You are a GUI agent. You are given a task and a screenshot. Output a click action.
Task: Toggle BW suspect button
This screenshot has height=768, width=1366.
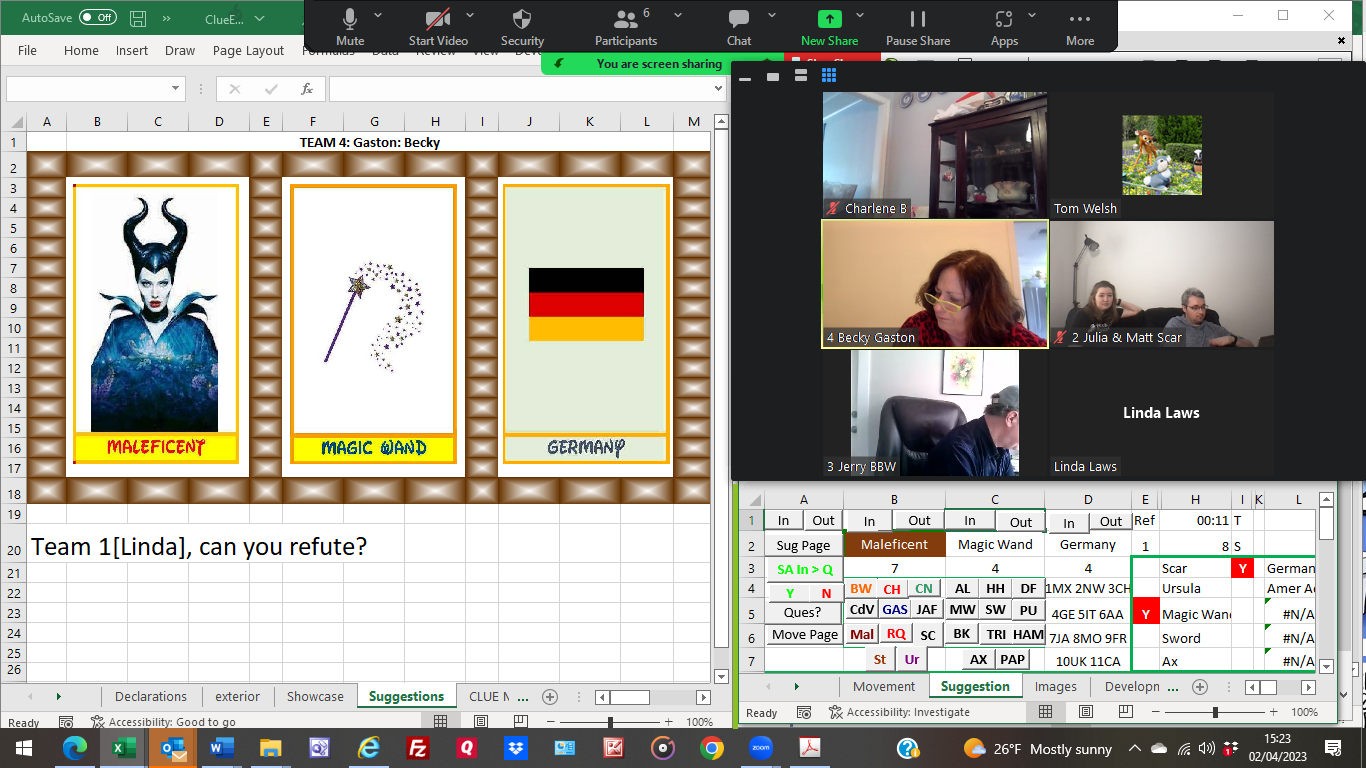coord(861,589)
